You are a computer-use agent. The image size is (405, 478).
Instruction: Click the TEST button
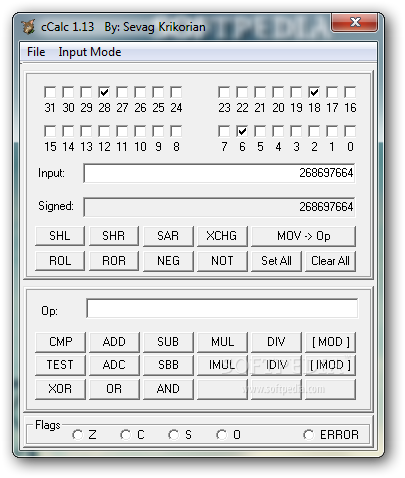(60, 365)
